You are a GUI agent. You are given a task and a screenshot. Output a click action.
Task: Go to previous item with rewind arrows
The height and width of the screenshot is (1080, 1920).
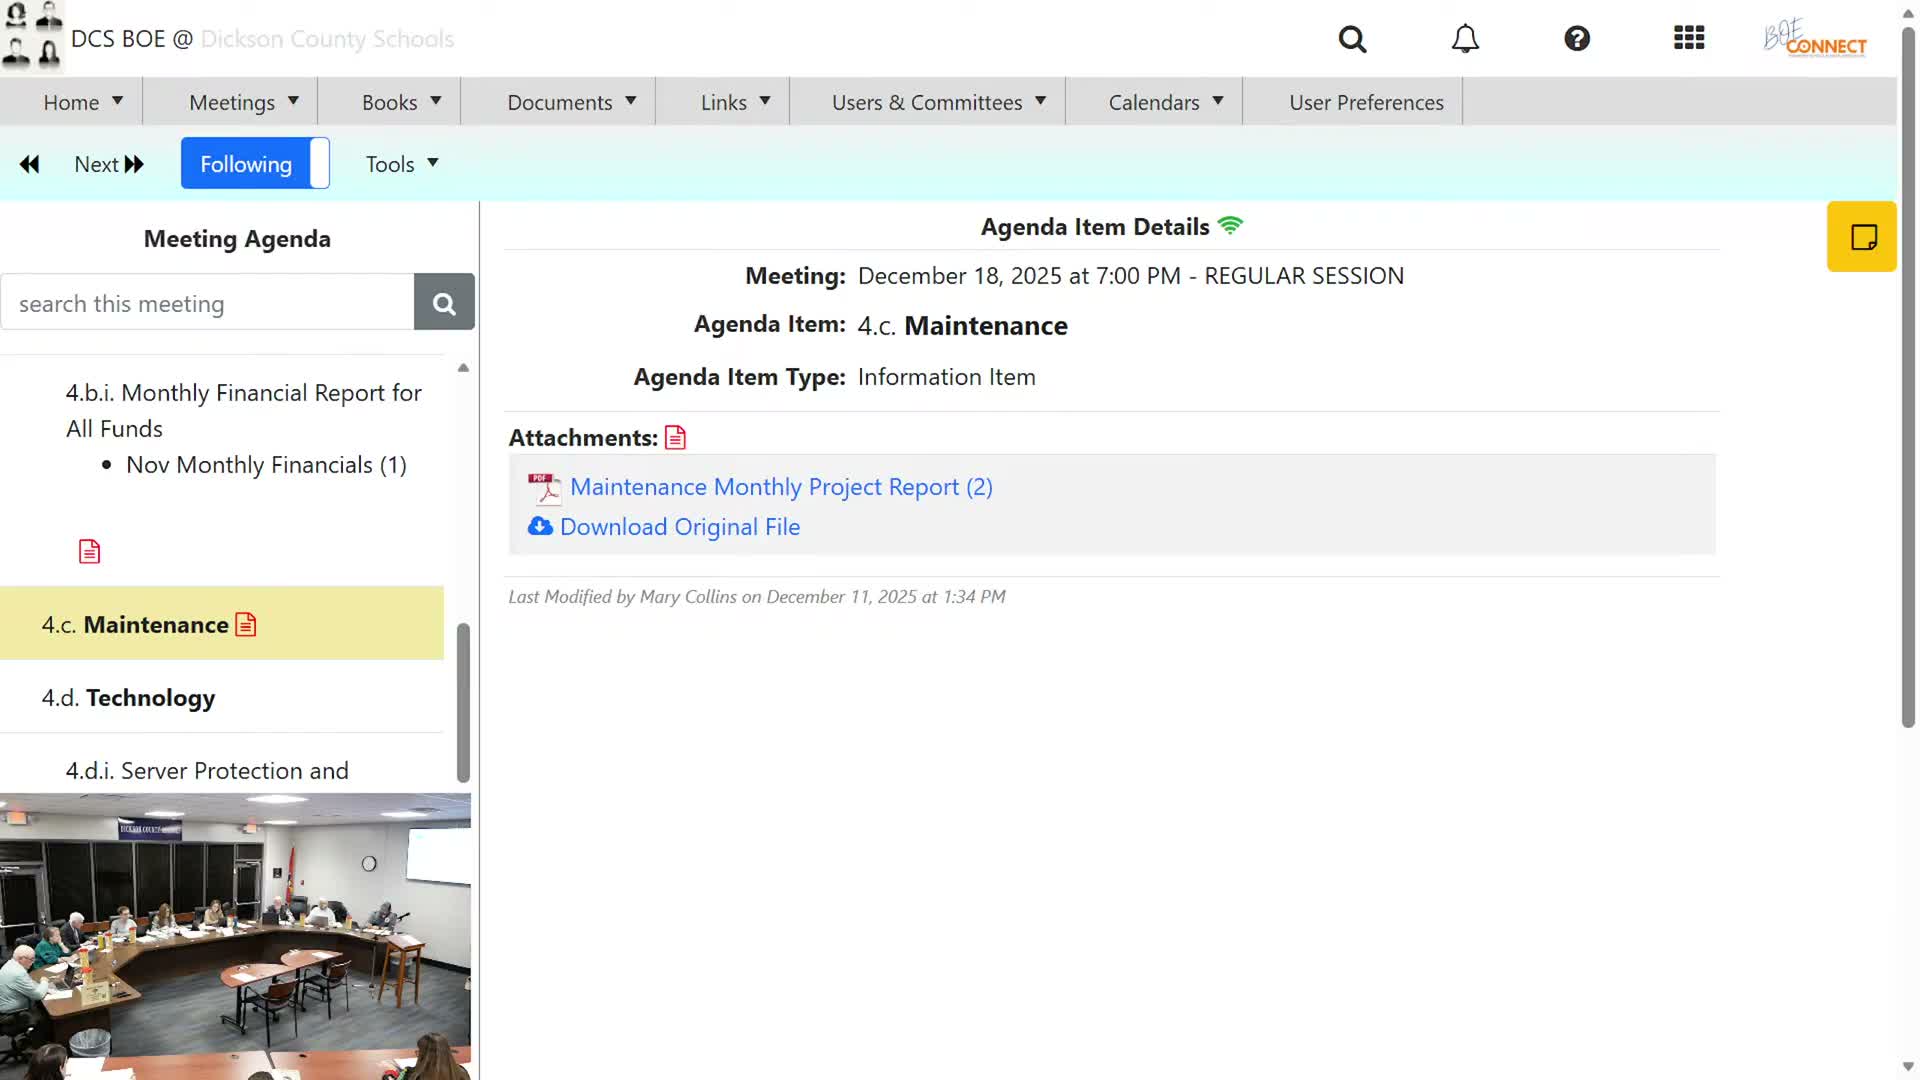[x=30, y=164]
